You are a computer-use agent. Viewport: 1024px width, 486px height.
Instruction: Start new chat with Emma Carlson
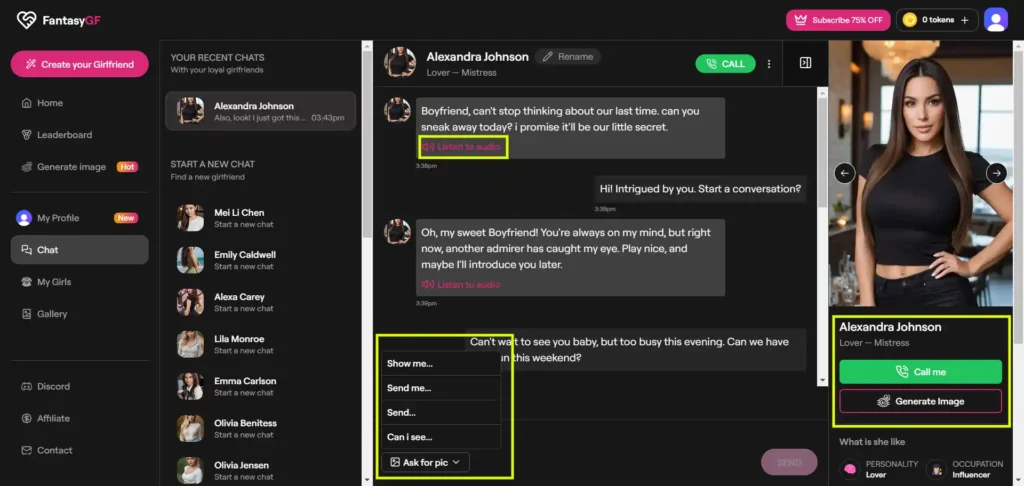[x=260, y=386]
